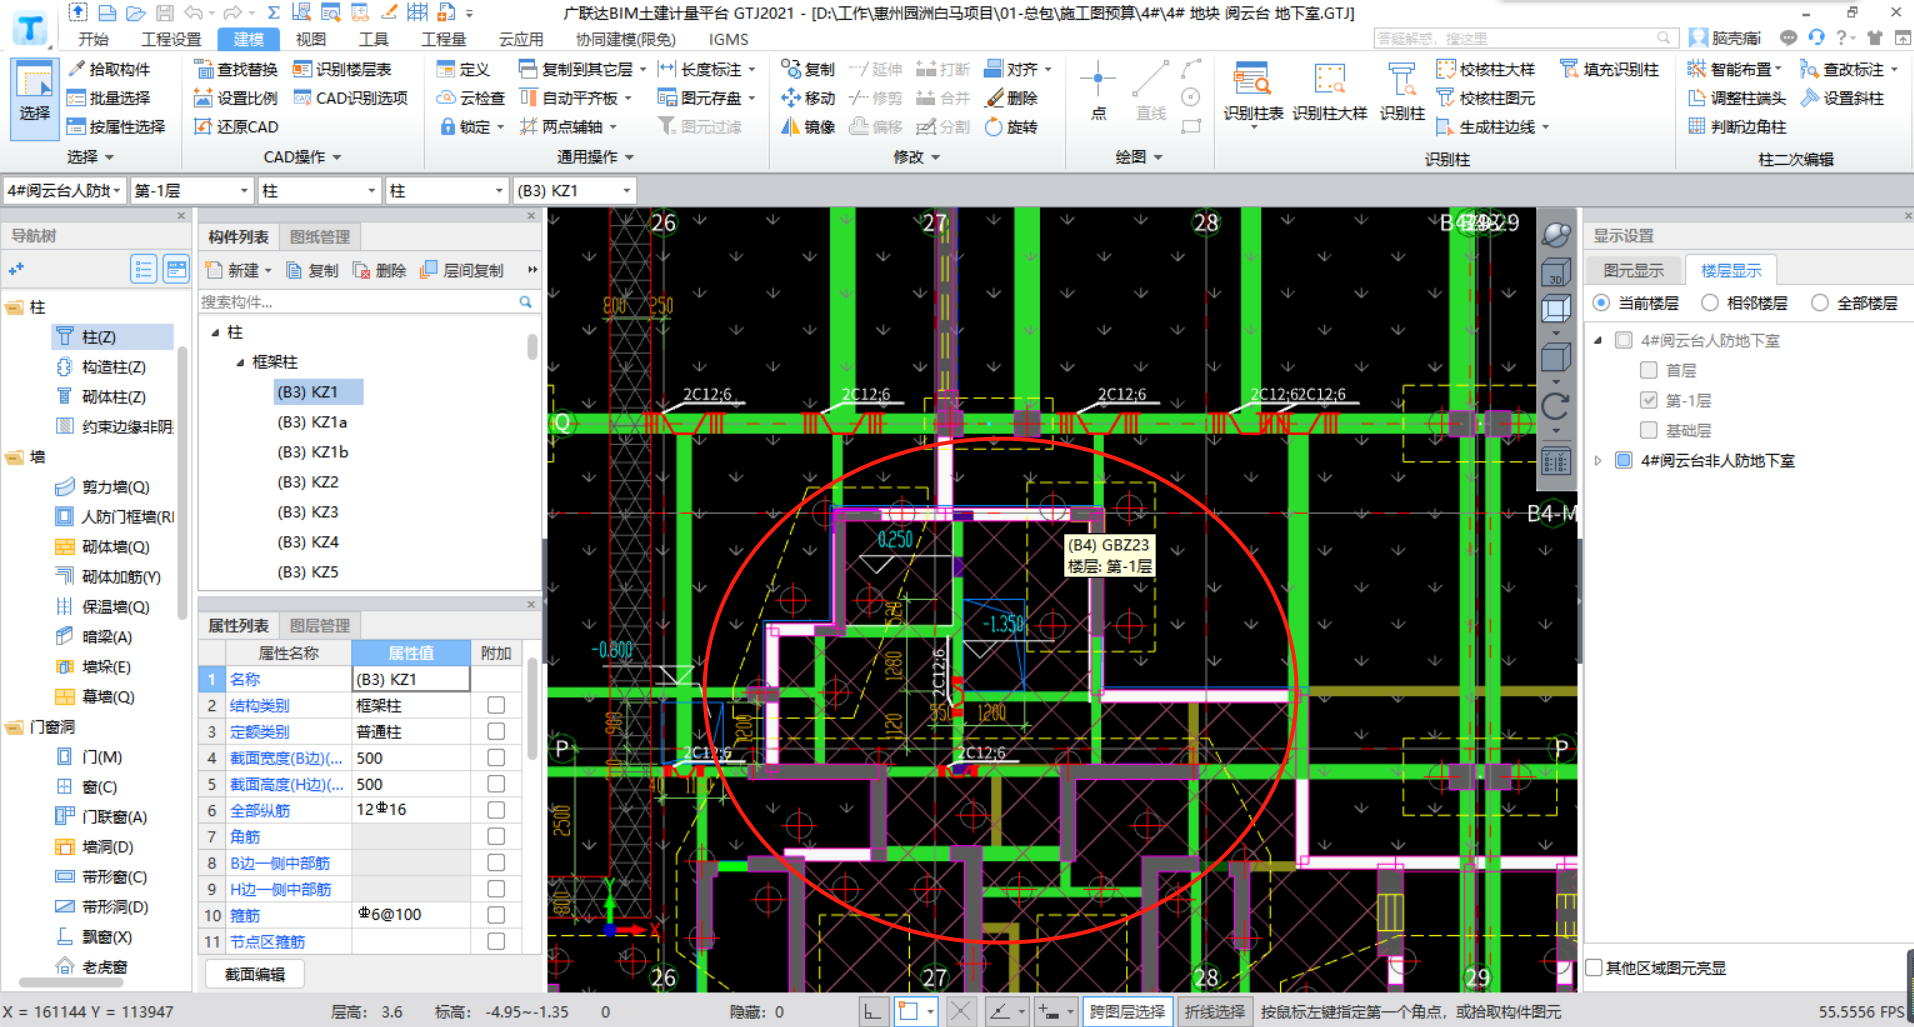Click the 识别柱大样 tool
This screenshot has width=1914, height=1027.
(x=1329, y=92)
